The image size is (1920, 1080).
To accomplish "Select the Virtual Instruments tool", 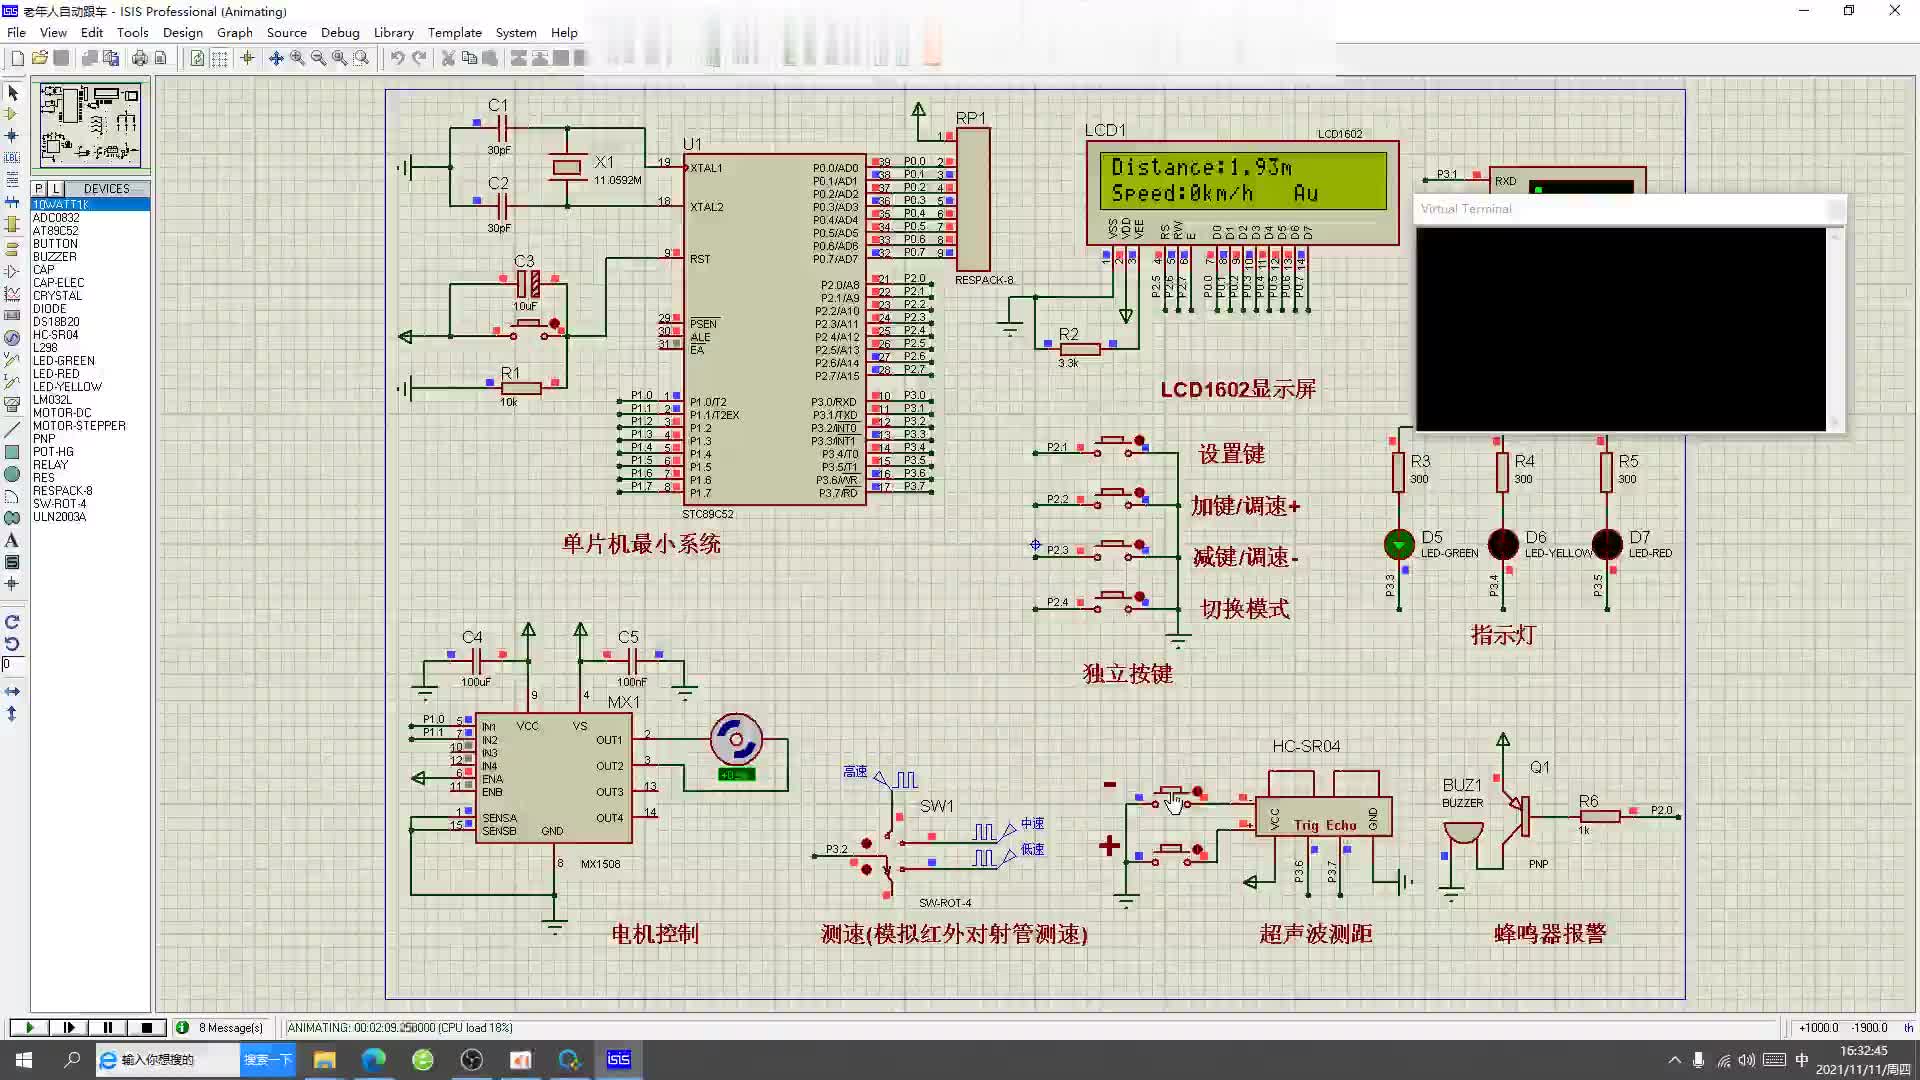I will 12,405.
